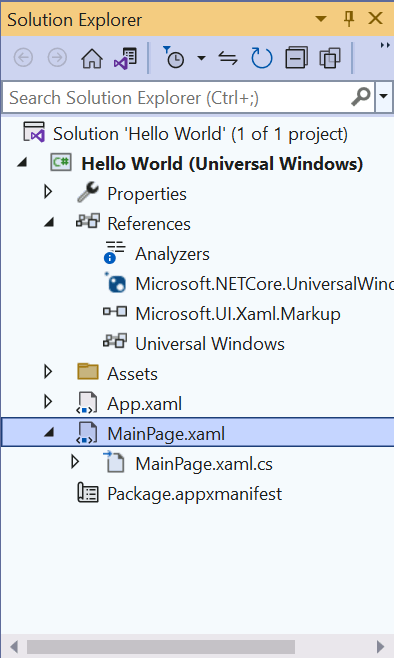394x658 pixels.
Task: Click the Visual Studio solution icon
Action: [34, 132]
